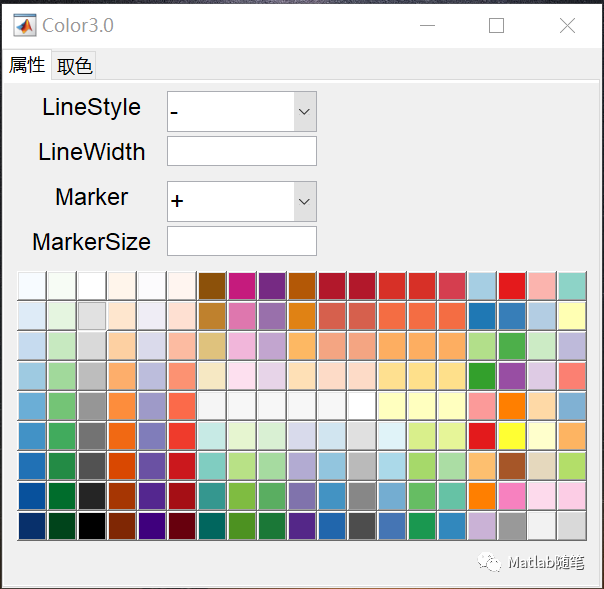
Task: Expand the Marker dropdown list
Action: click(x=305, y=201)
